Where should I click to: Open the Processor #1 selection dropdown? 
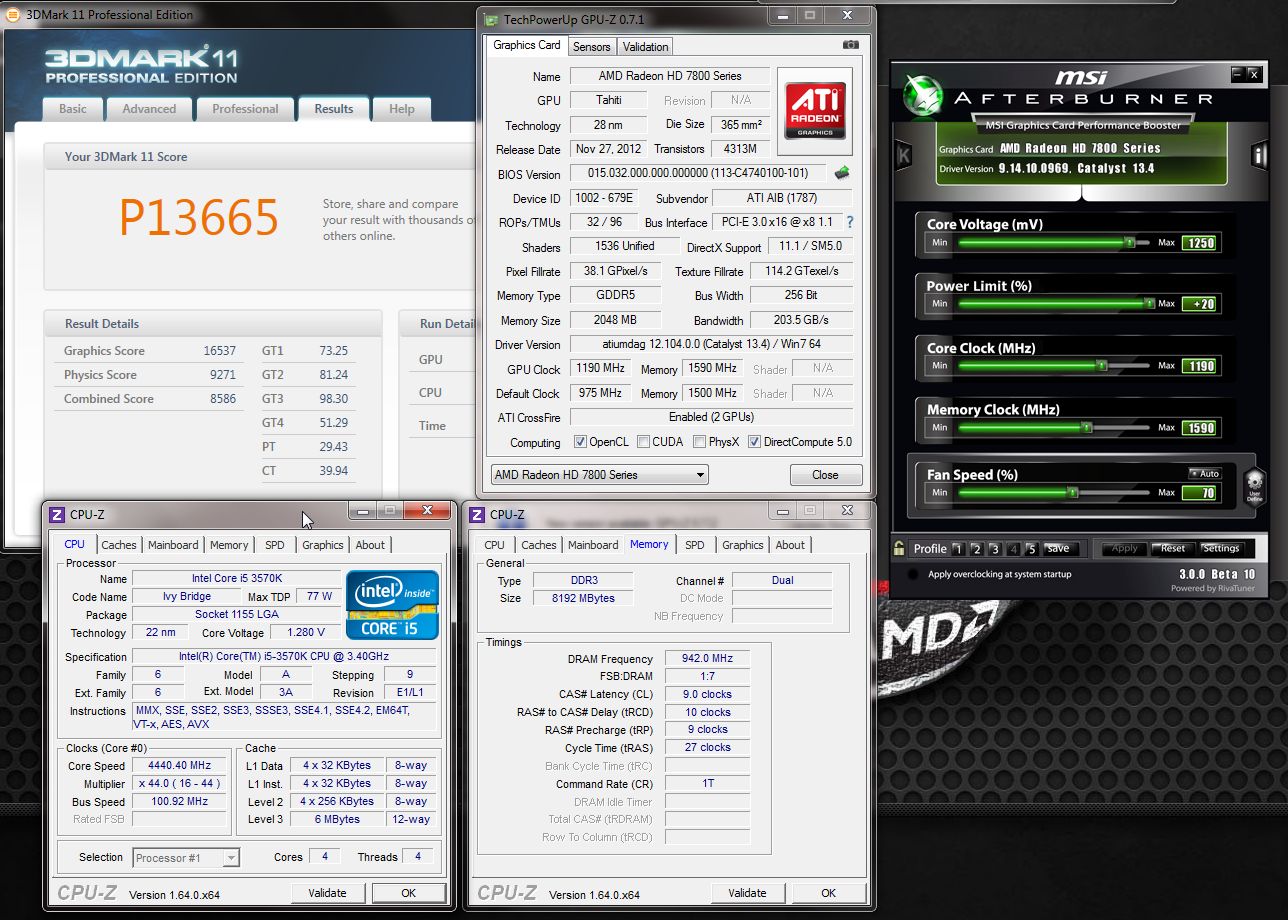186,857
